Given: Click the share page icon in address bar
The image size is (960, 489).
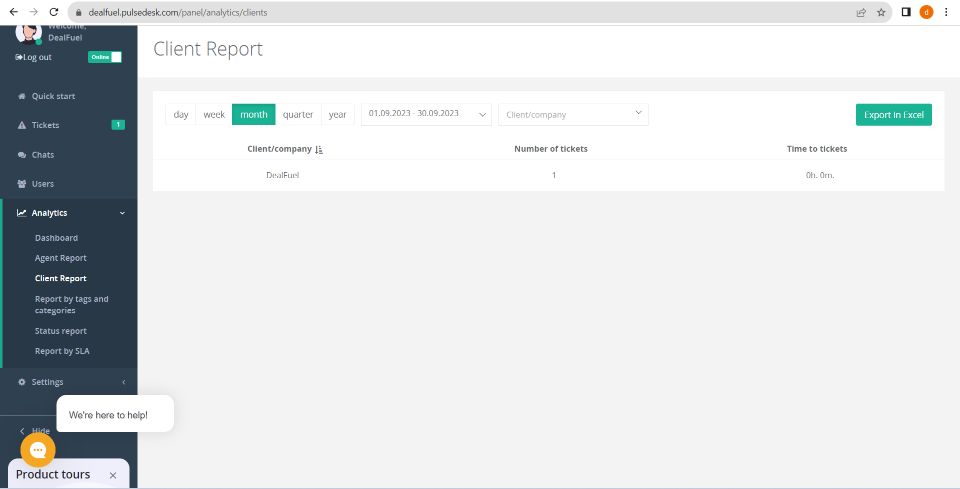Looking at the screenshot, I should [x=861, y=12].
